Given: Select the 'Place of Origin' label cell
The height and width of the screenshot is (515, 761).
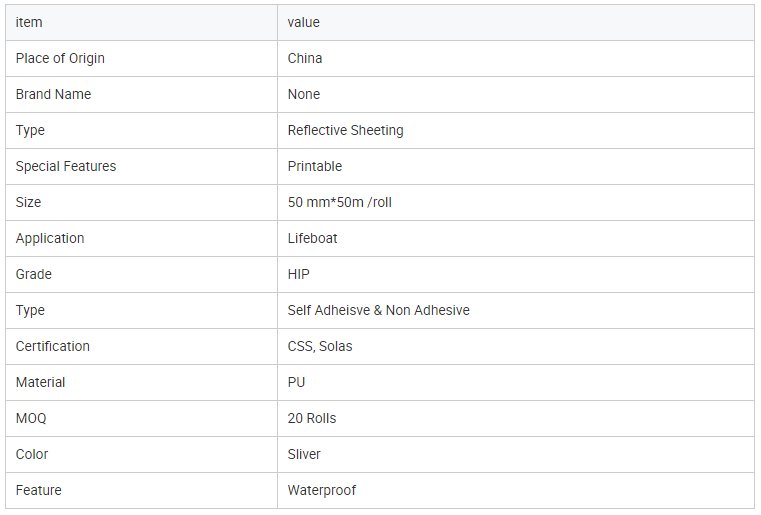Looking at the screenshot, I should 60,58.
